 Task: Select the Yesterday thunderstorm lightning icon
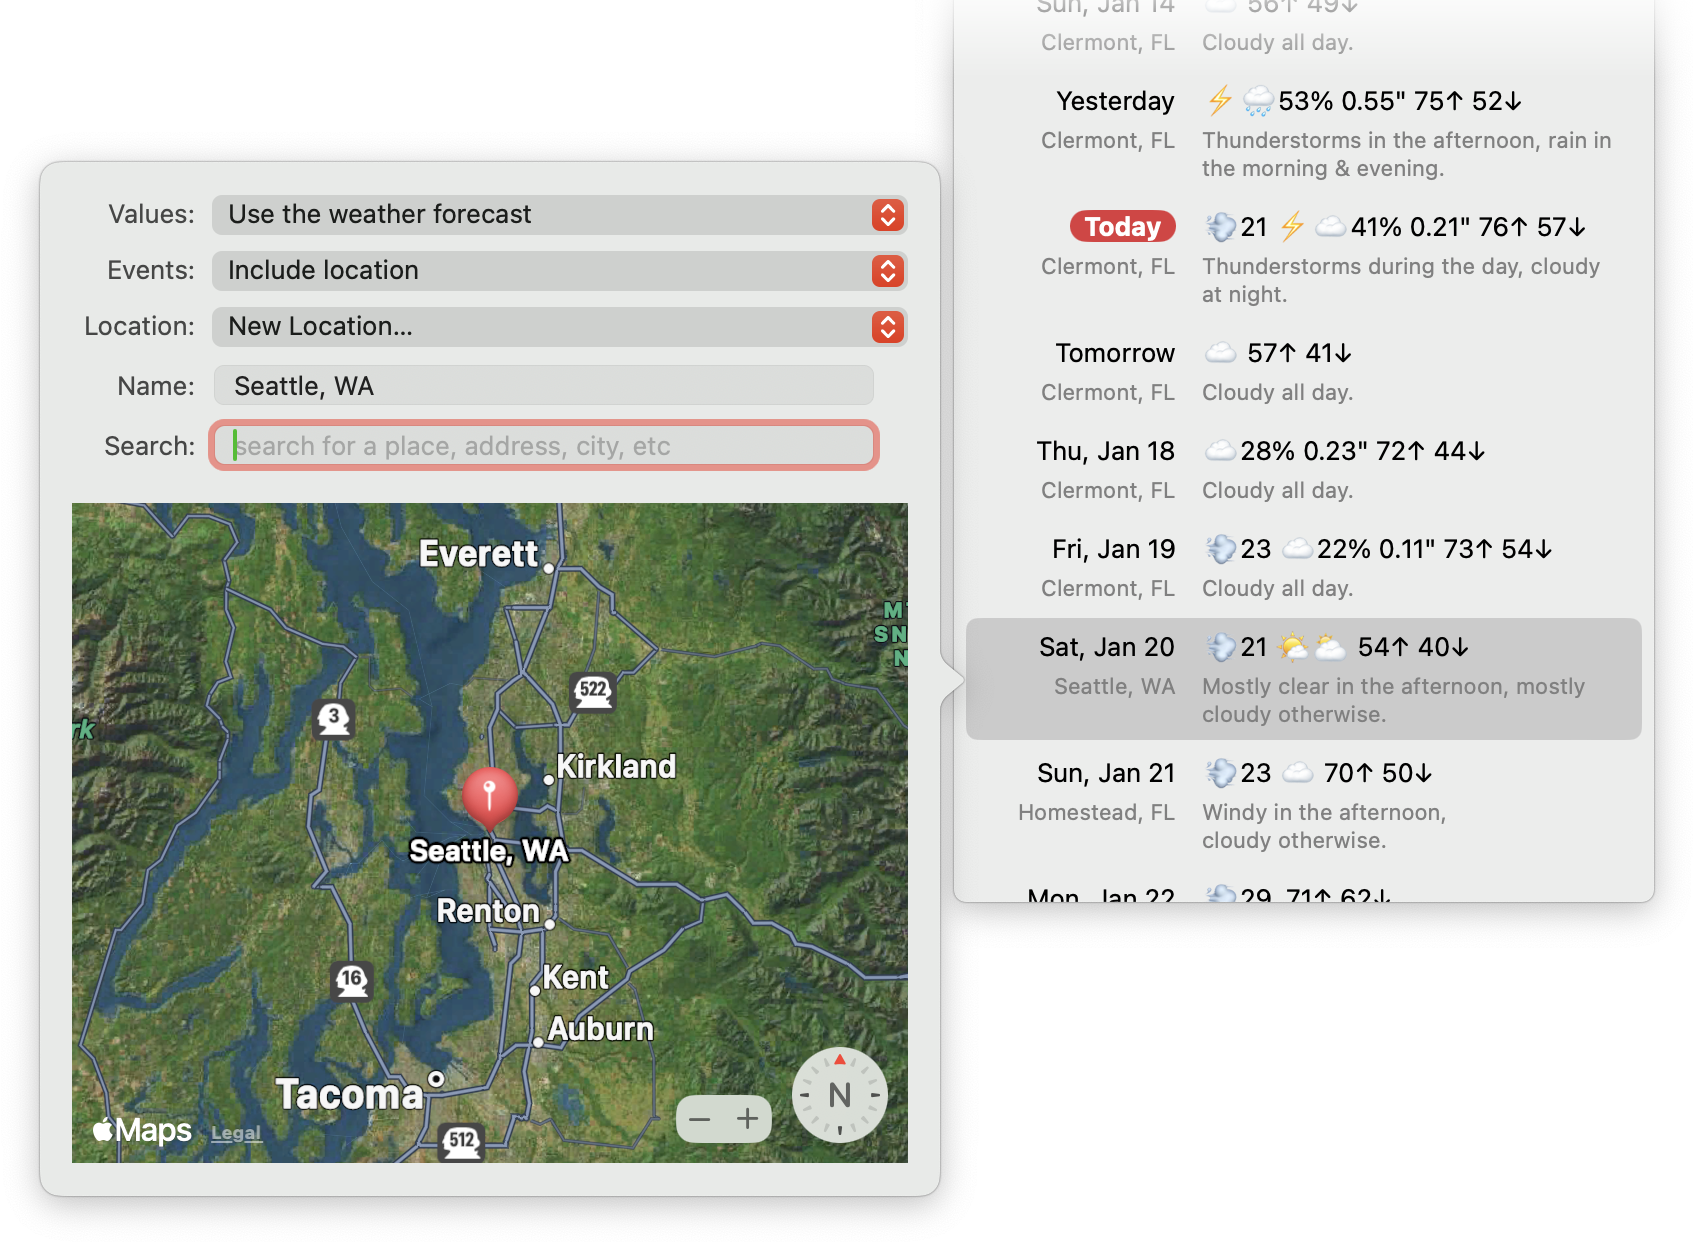[1220, 101]
